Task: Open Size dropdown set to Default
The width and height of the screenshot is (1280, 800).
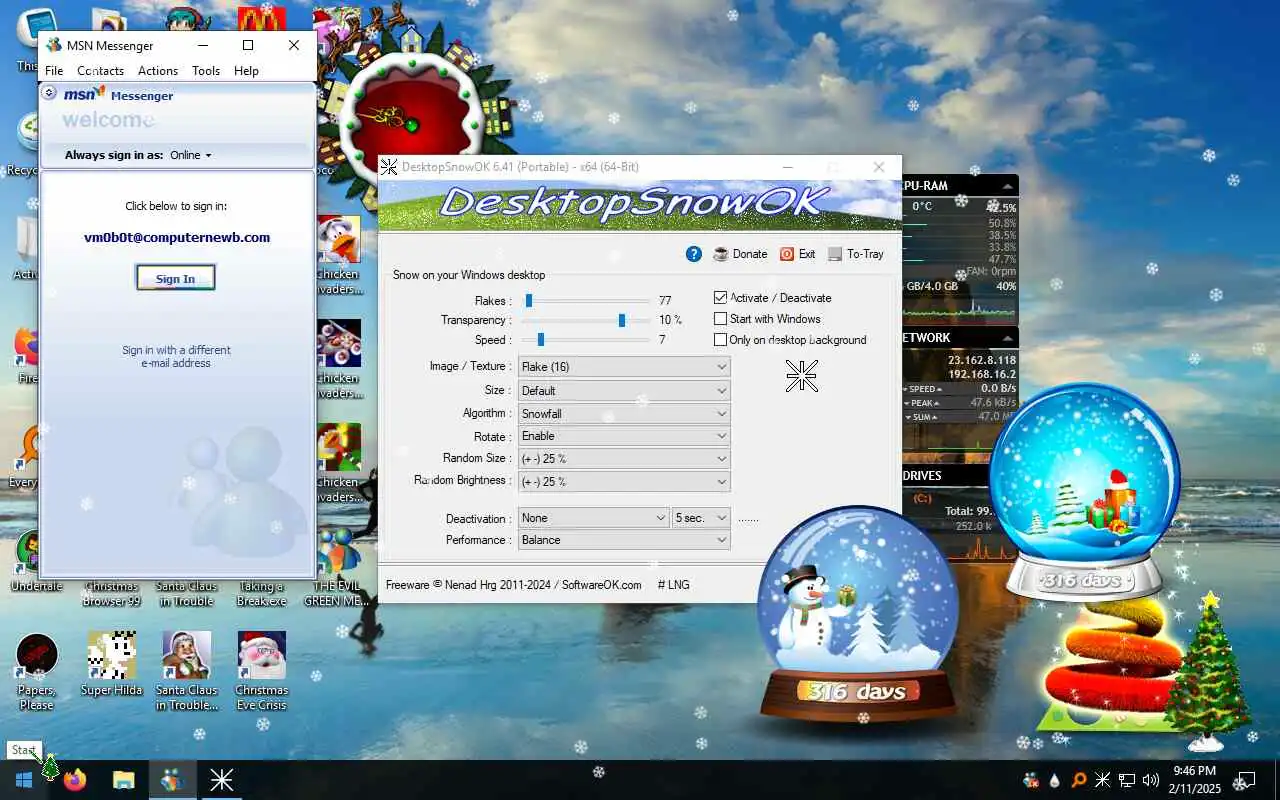Action: (x=624, y=390)
